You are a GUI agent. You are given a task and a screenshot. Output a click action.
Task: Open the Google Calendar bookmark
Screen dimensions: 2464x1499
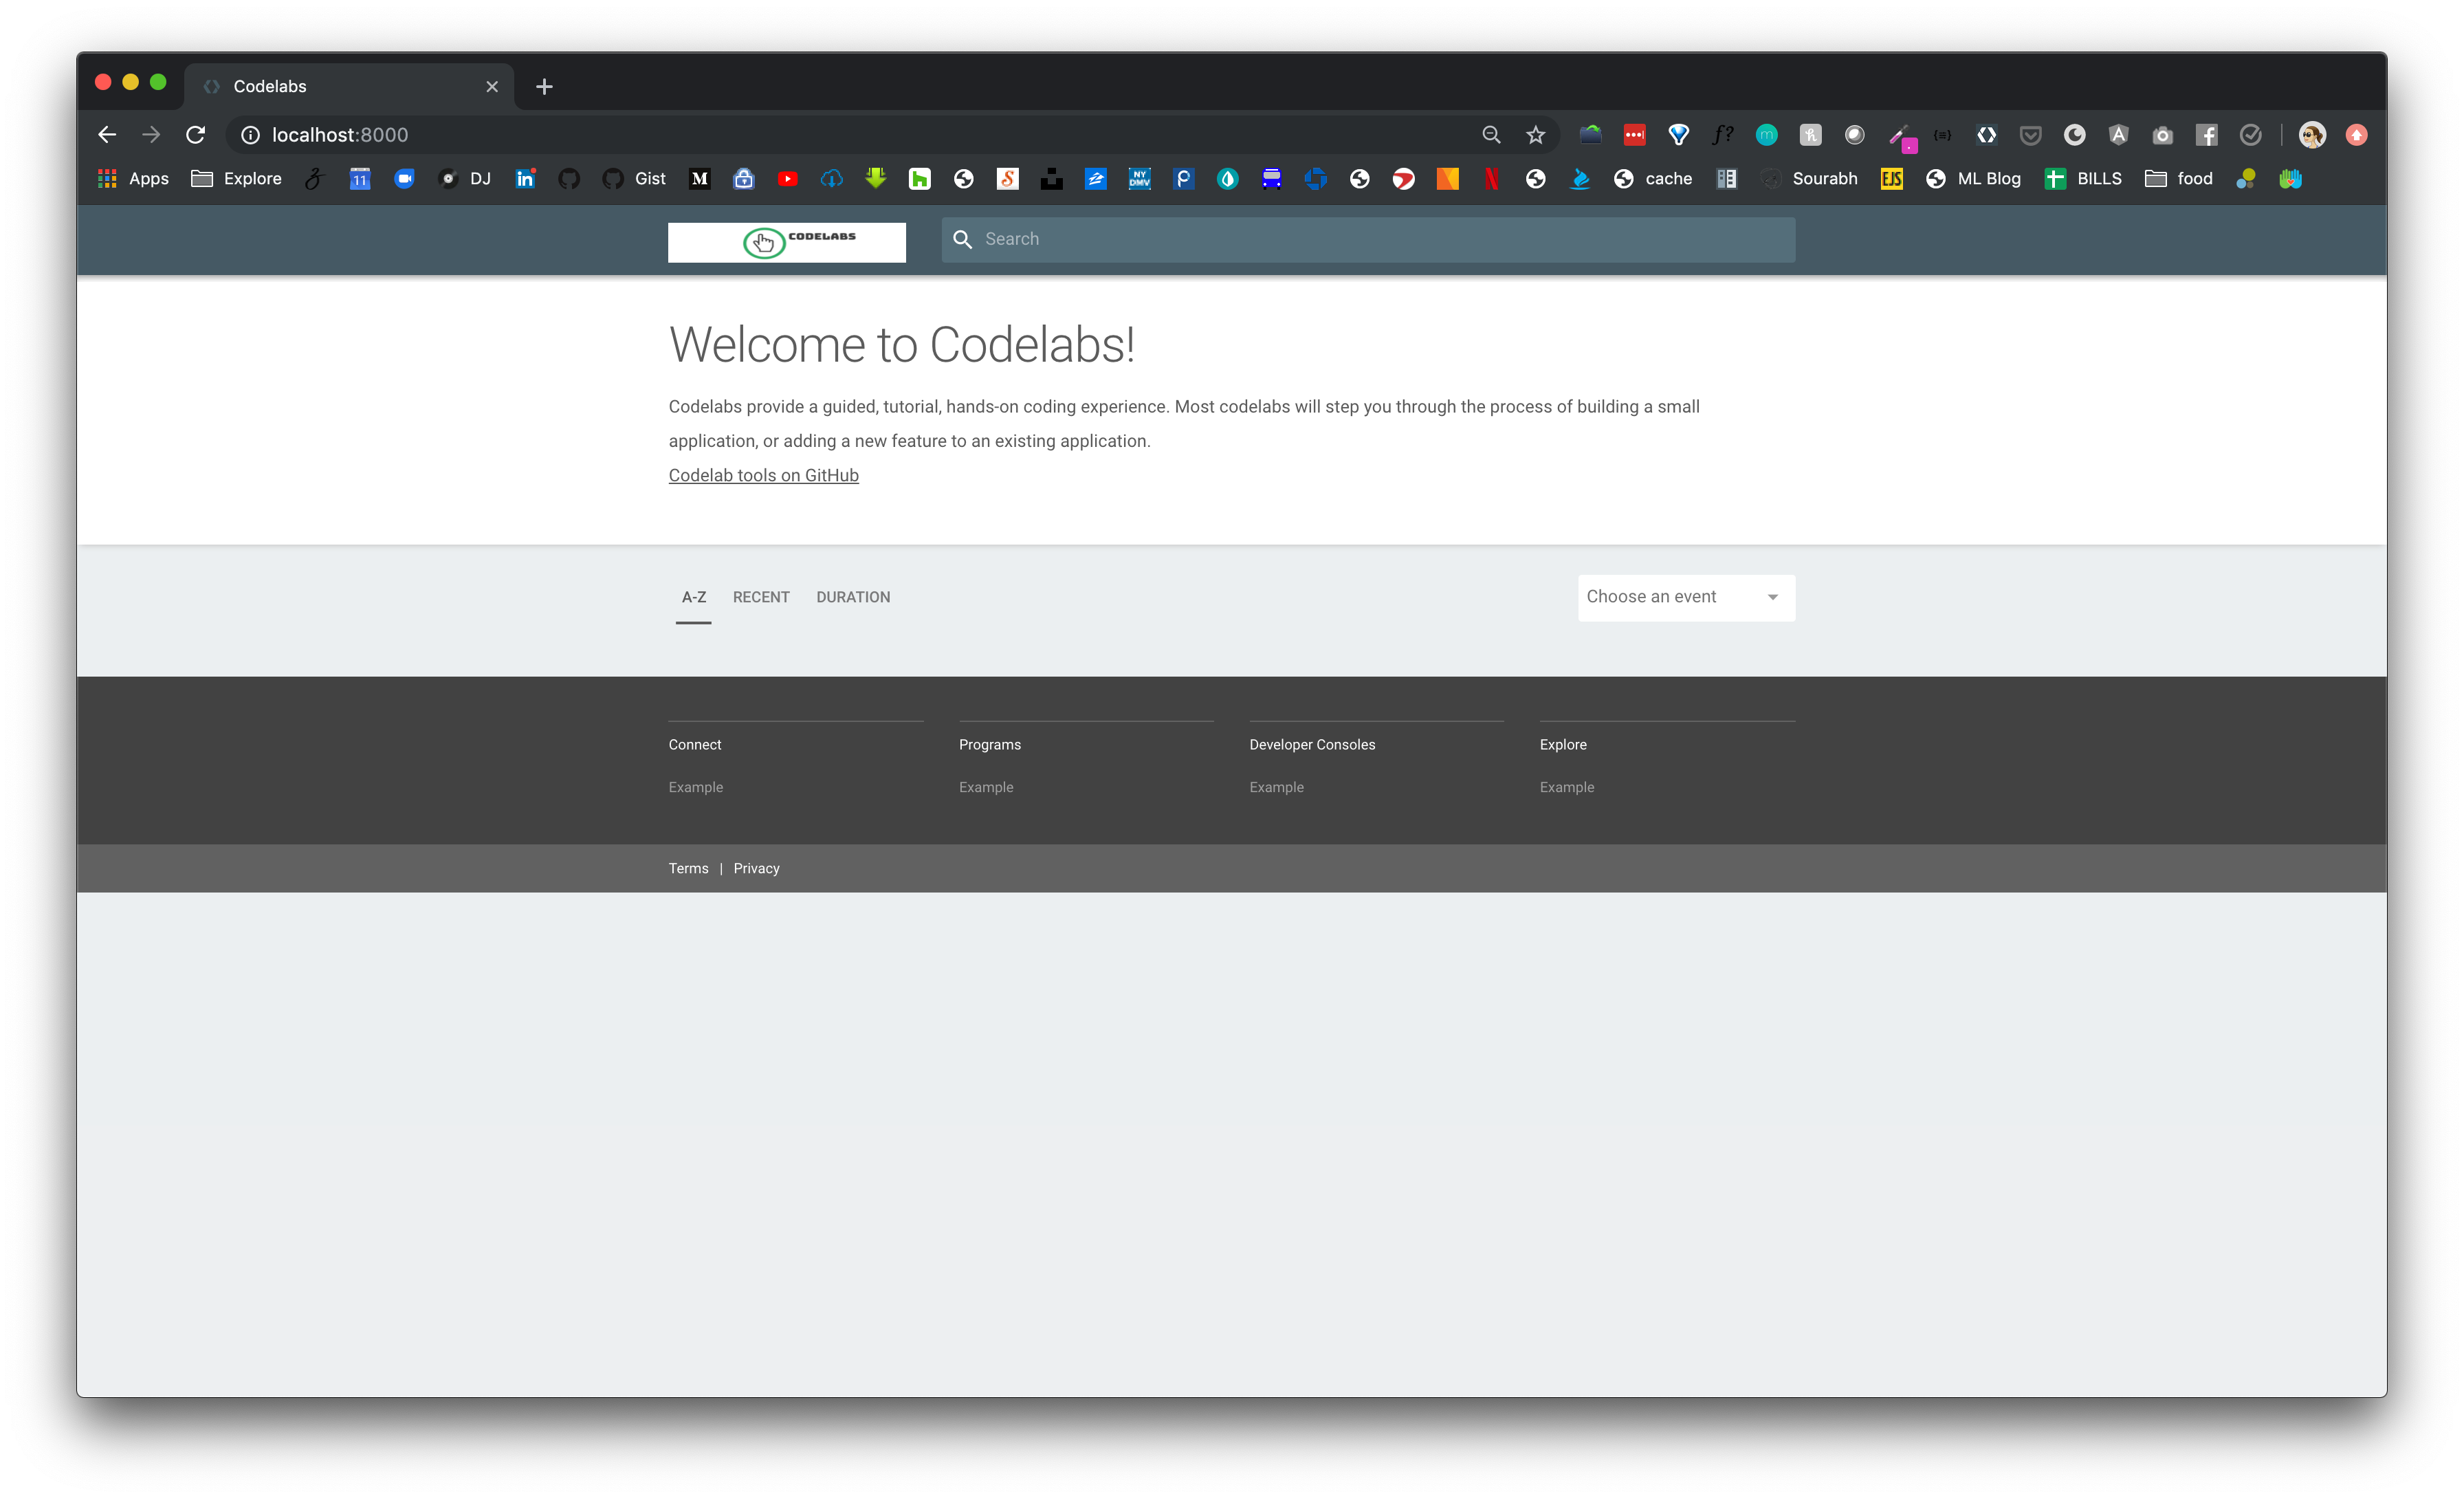tap(359, 178)
